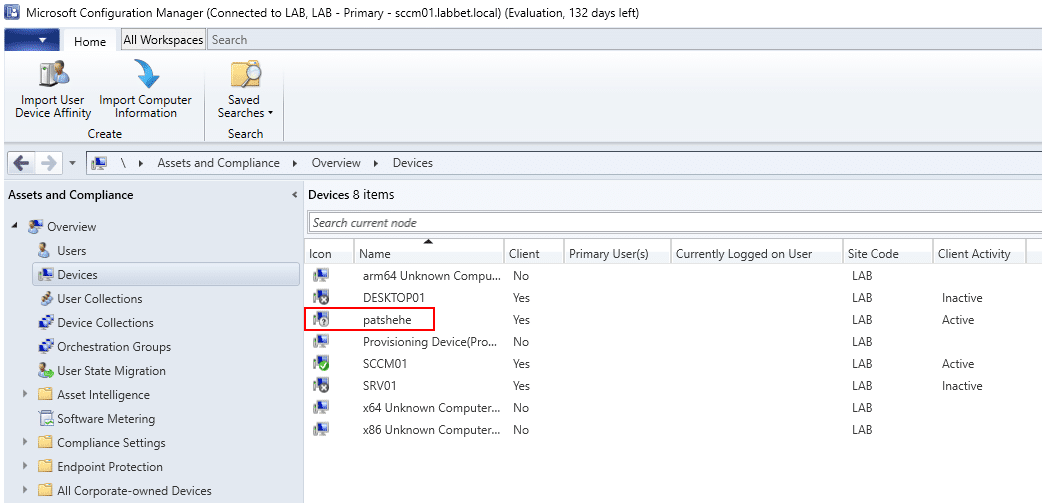Select All Corporate-owned Devices folder icon
1042x503 pixels.
(x=45, y=490)
